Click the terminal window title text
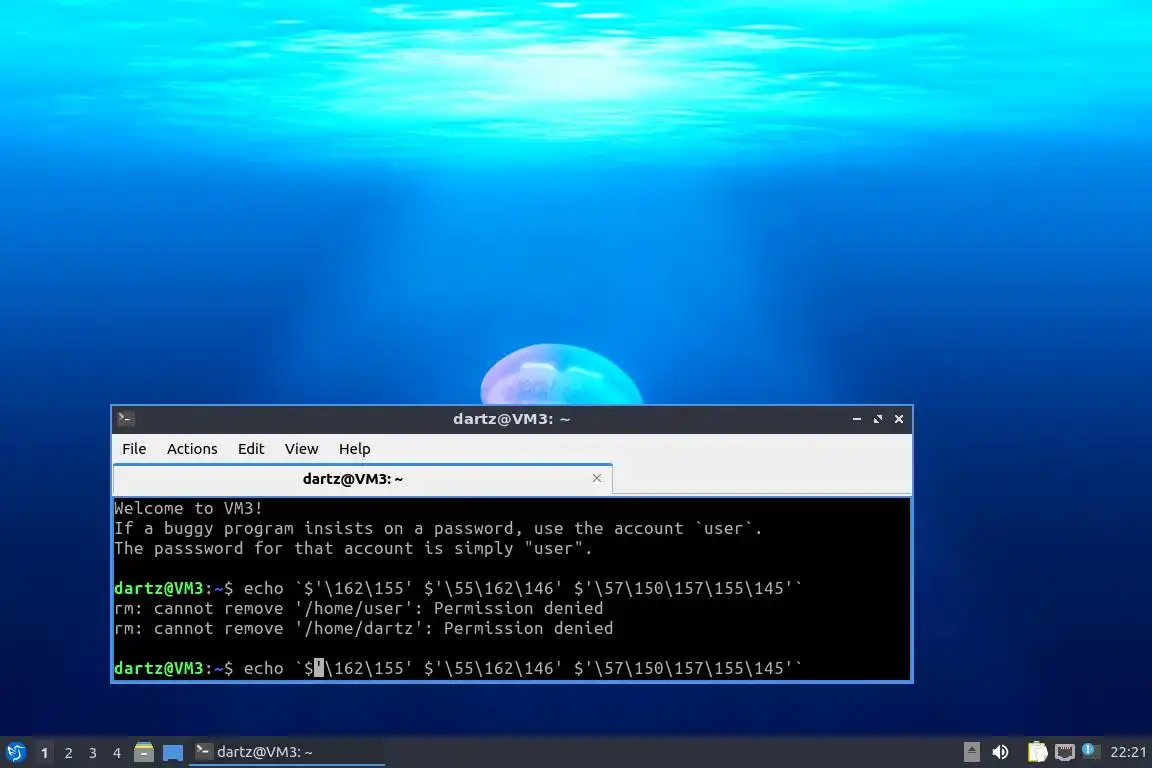The image size is (1152, 768). pyautogui.click(x=511, y=419)
